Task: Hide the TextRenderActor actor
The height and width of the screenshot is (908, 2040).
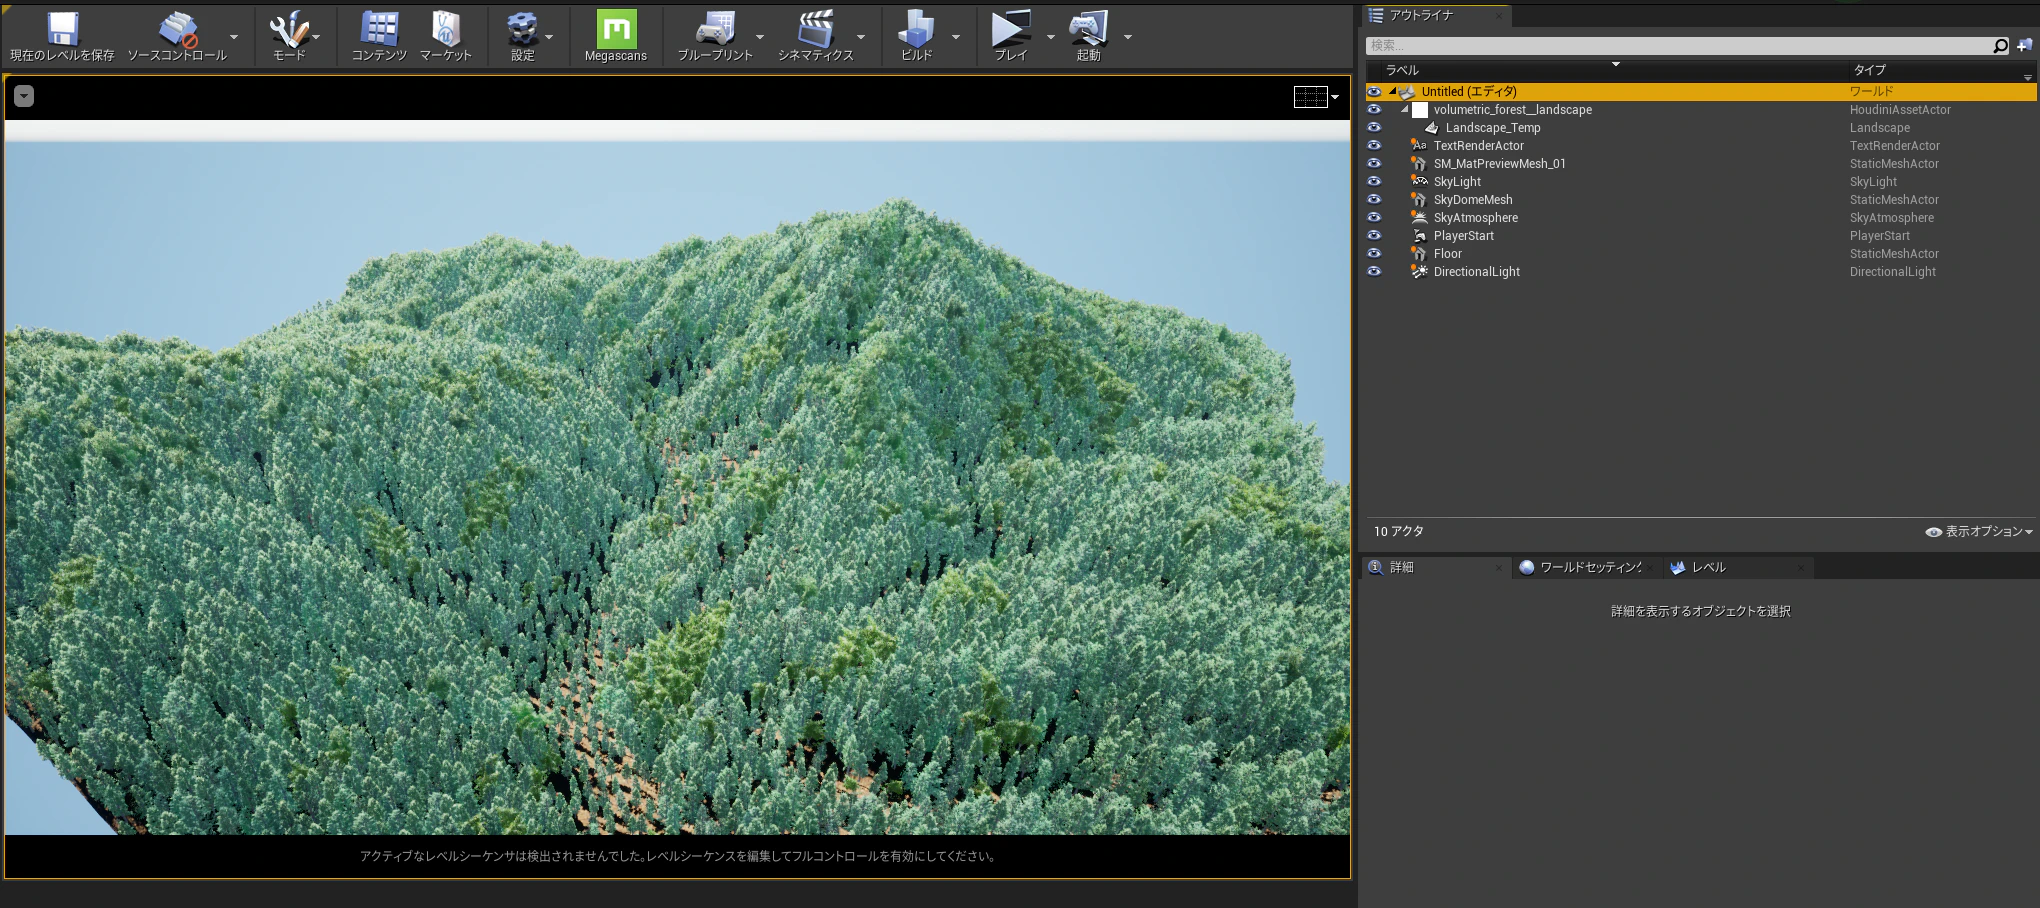Action: (1374, 146)
